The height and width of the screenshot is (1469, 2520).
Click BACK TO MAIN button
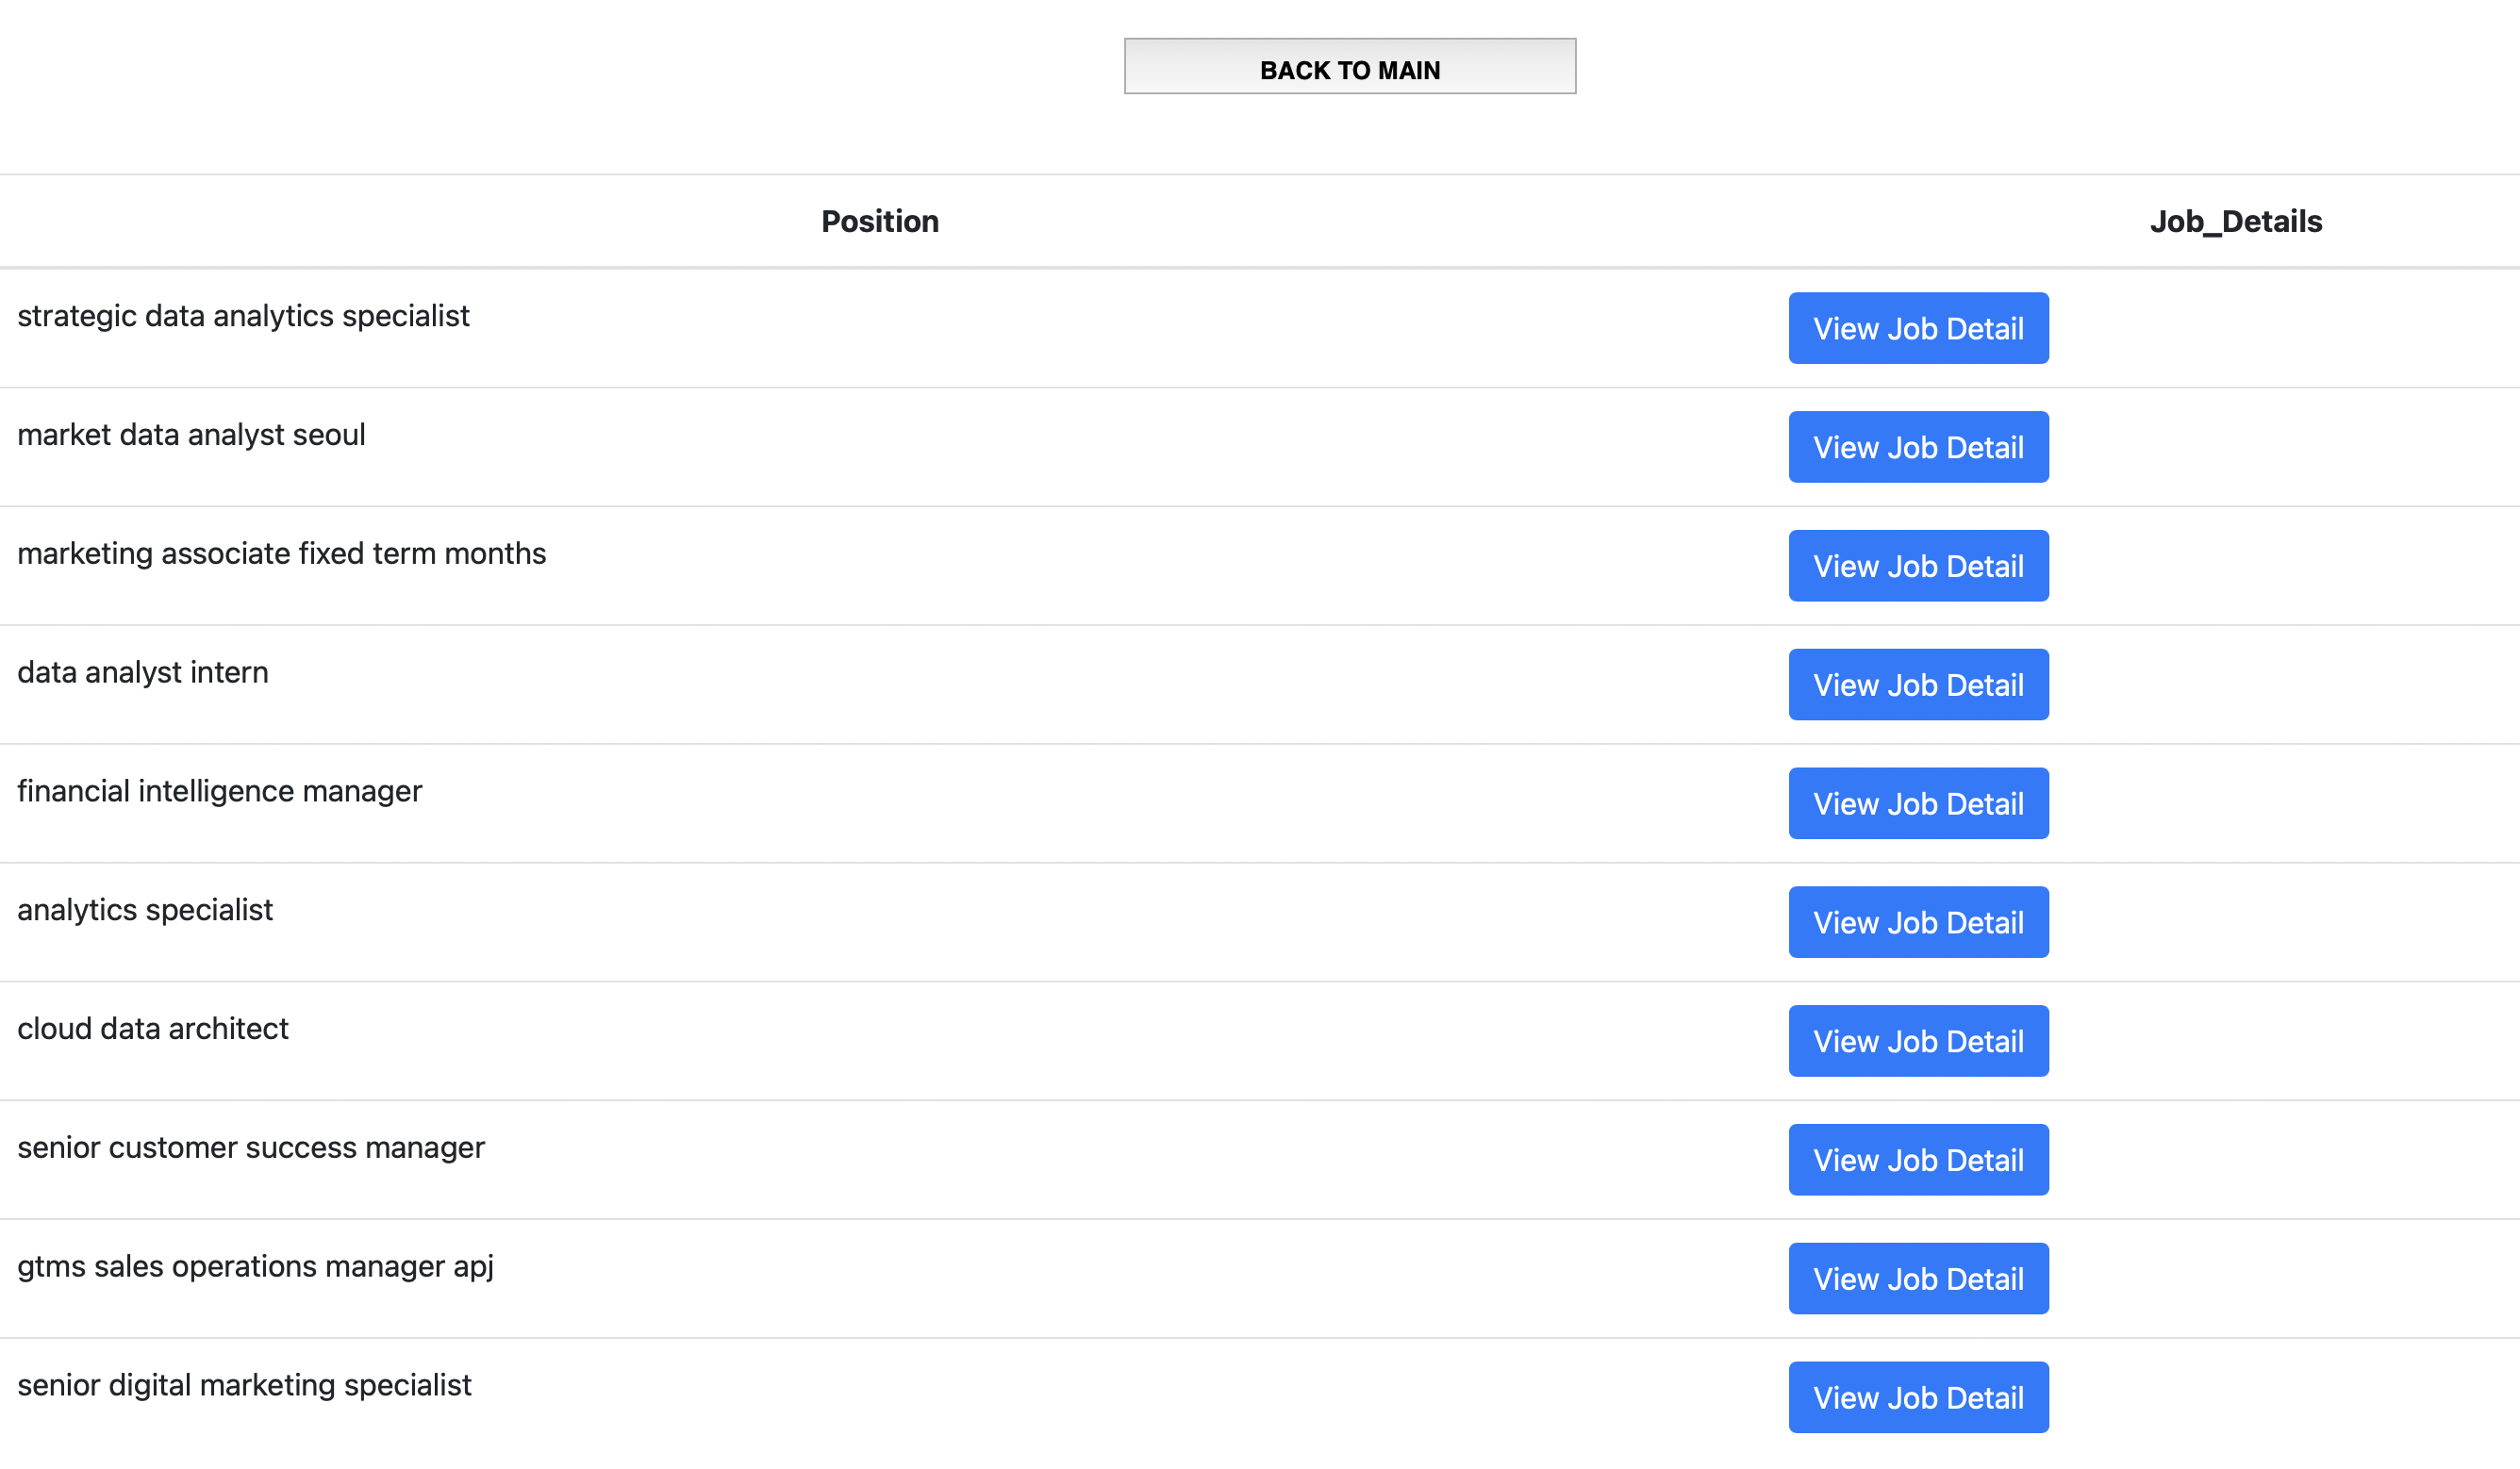tap(1349, 67)
